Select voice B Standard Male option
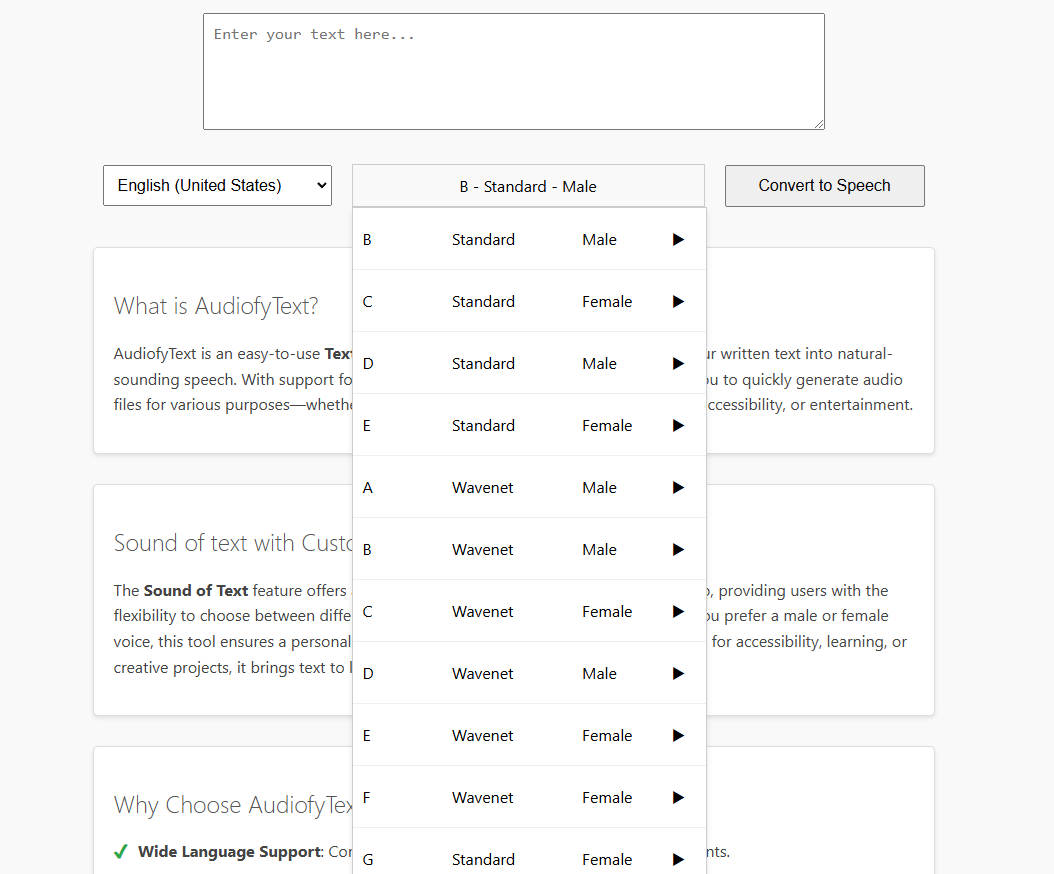The image size is (1054, 874). point(529,239)
